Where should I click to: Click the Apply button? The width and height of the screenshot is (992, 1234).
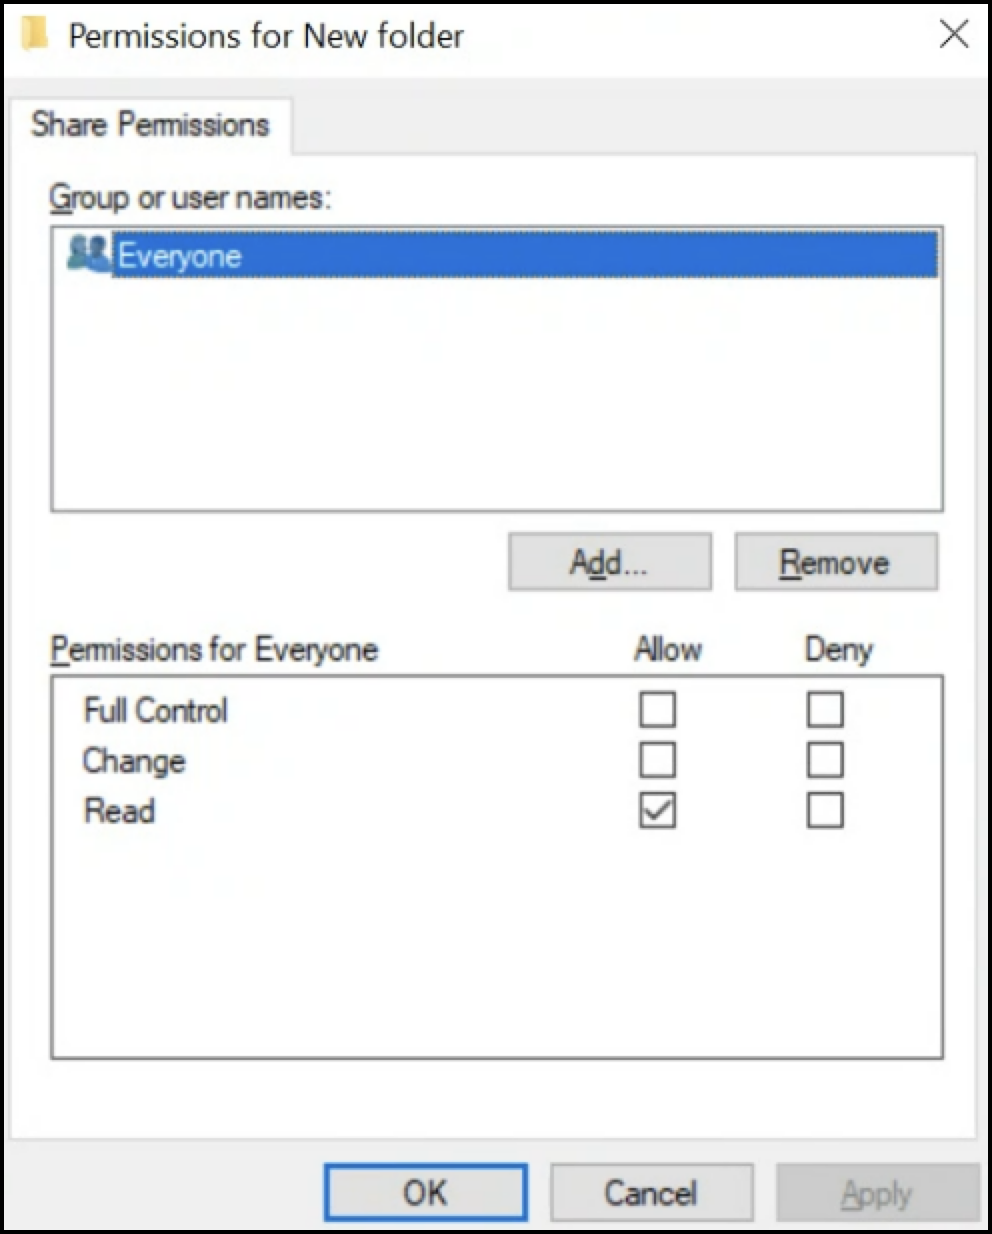pyautogui.click(x=876, y=1192)
